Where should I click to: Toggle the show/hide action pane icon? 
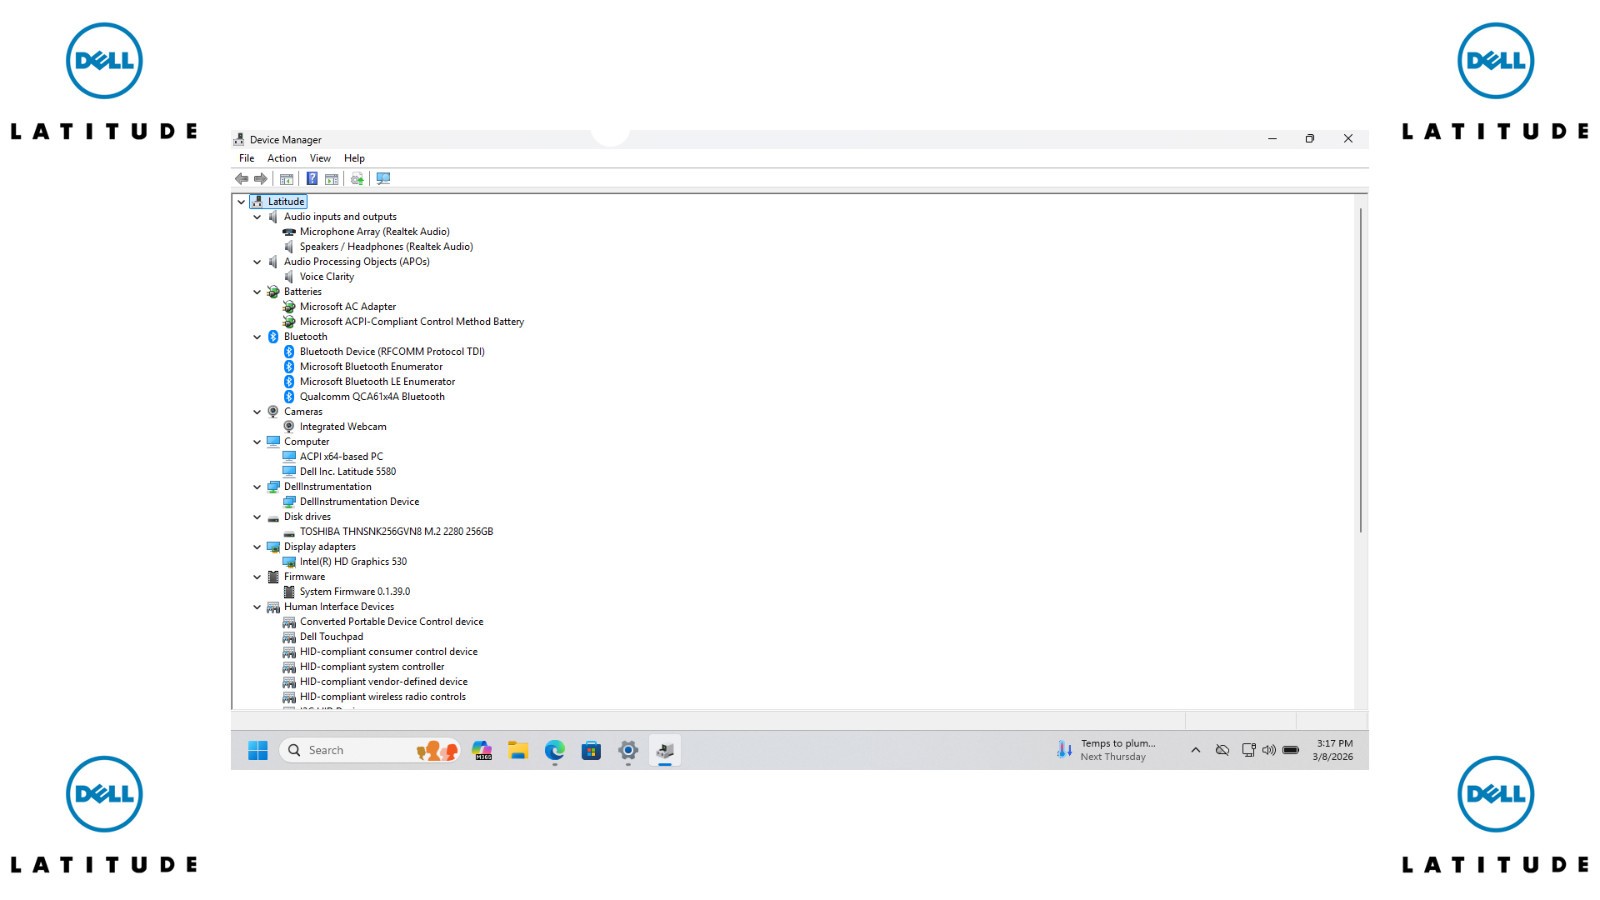click(x=331, y=179)
